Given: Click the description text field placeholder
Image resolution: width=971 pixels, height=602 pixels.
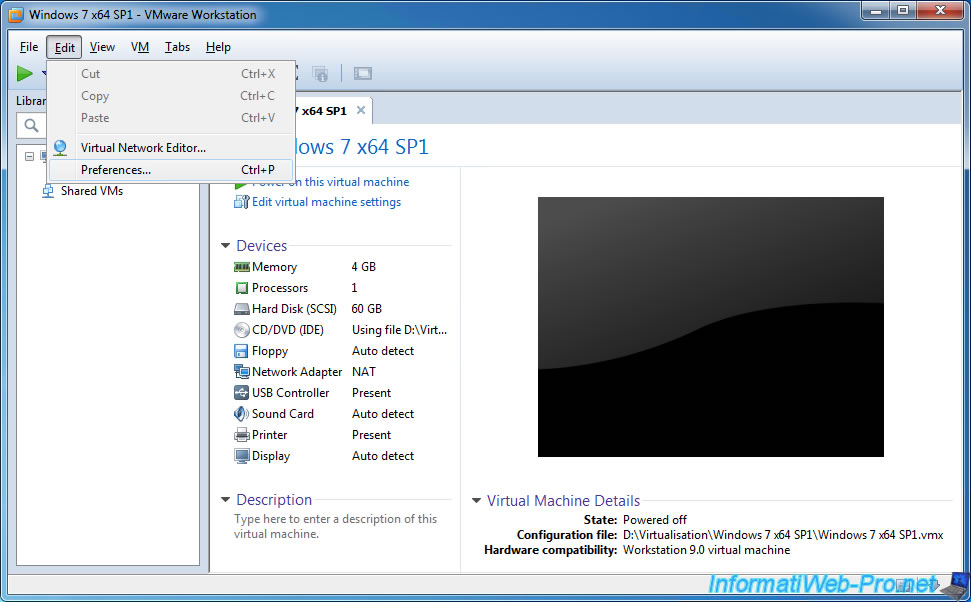Looking at the screenshot, I should click(x=336, y=526).
